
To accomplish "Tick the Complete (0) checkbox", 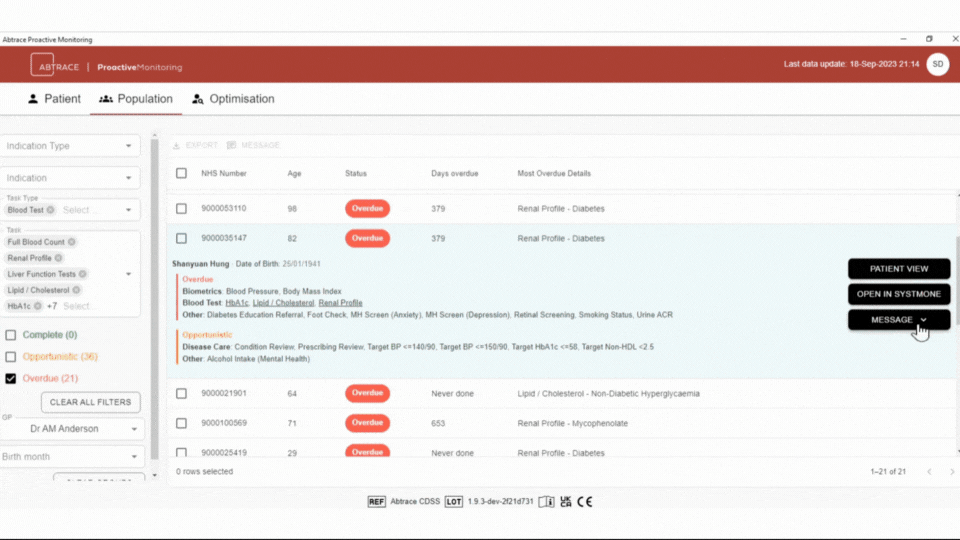I will 11,335.
